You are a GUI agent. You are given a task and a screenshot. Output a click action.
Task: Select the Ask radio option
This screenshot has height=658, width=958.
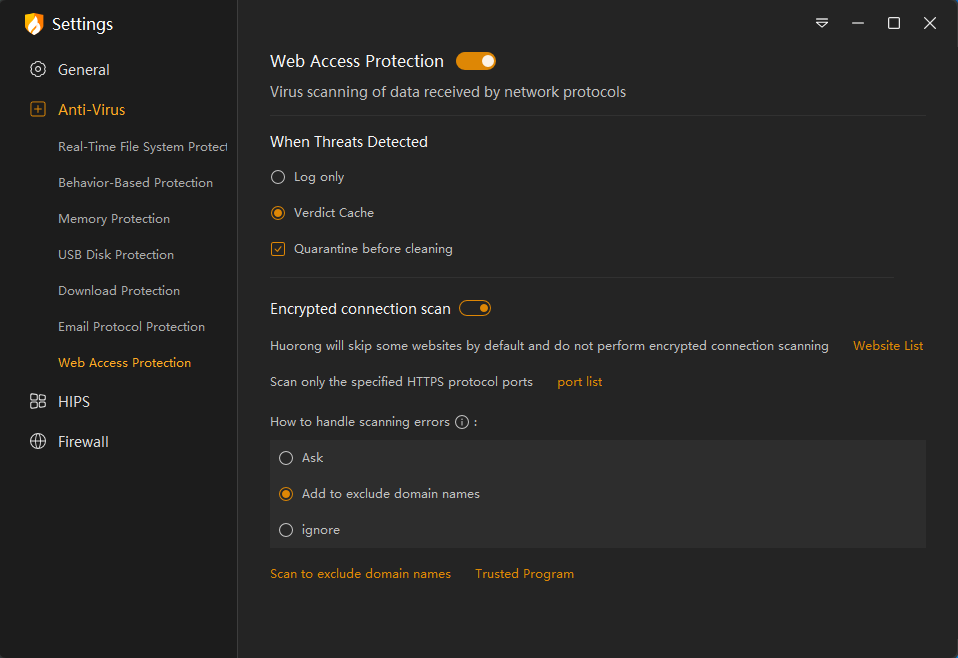(x=286, y=458)
